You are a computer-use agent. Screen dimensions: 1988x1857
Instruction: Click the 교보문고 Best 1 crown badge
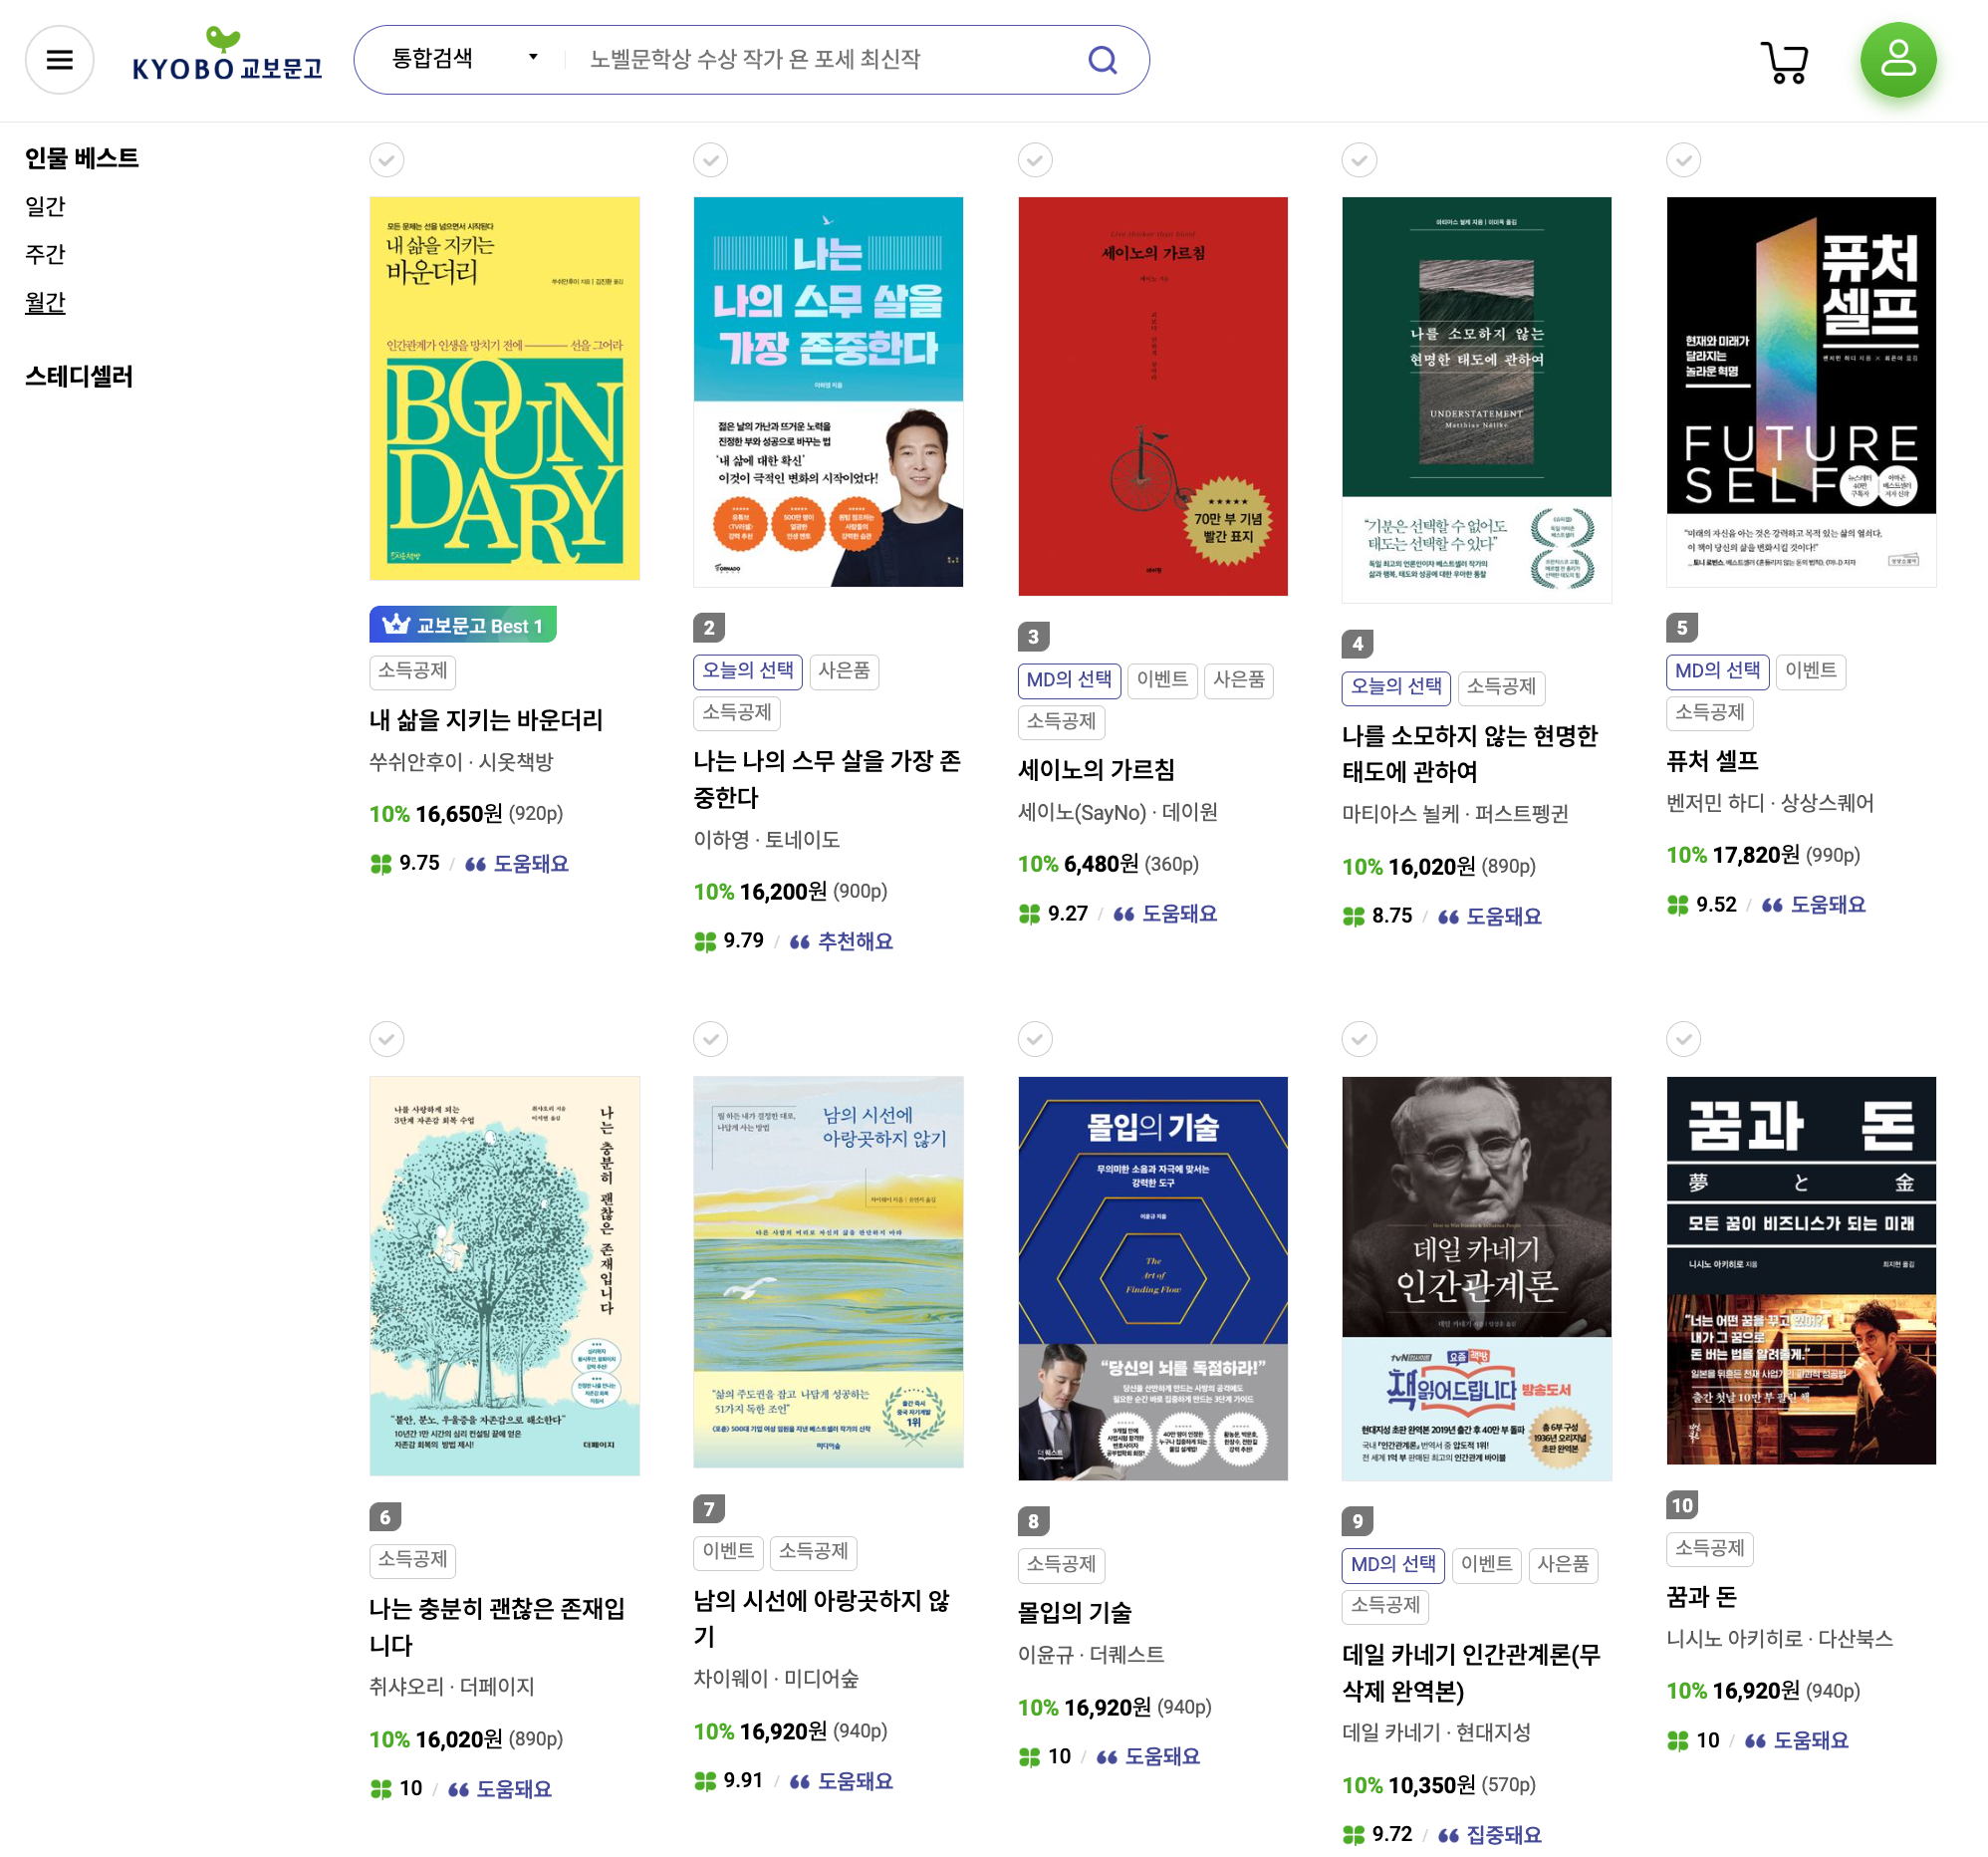462,625
